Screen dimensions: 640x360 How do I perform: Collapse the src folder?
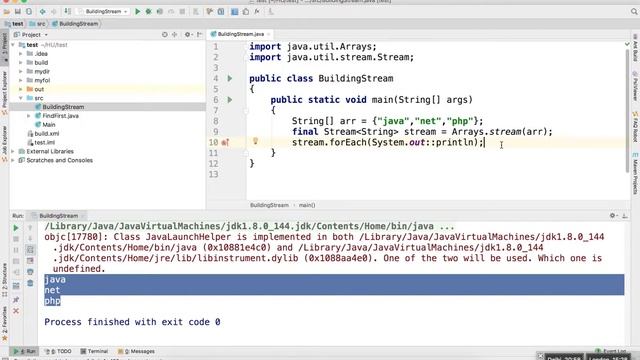pyautogui.click(x=21, y=98)
